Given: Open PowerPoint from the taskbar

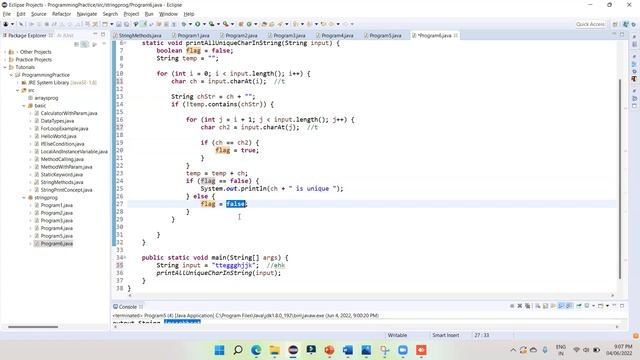Looking at the screenshot, I should pos(329,350).
